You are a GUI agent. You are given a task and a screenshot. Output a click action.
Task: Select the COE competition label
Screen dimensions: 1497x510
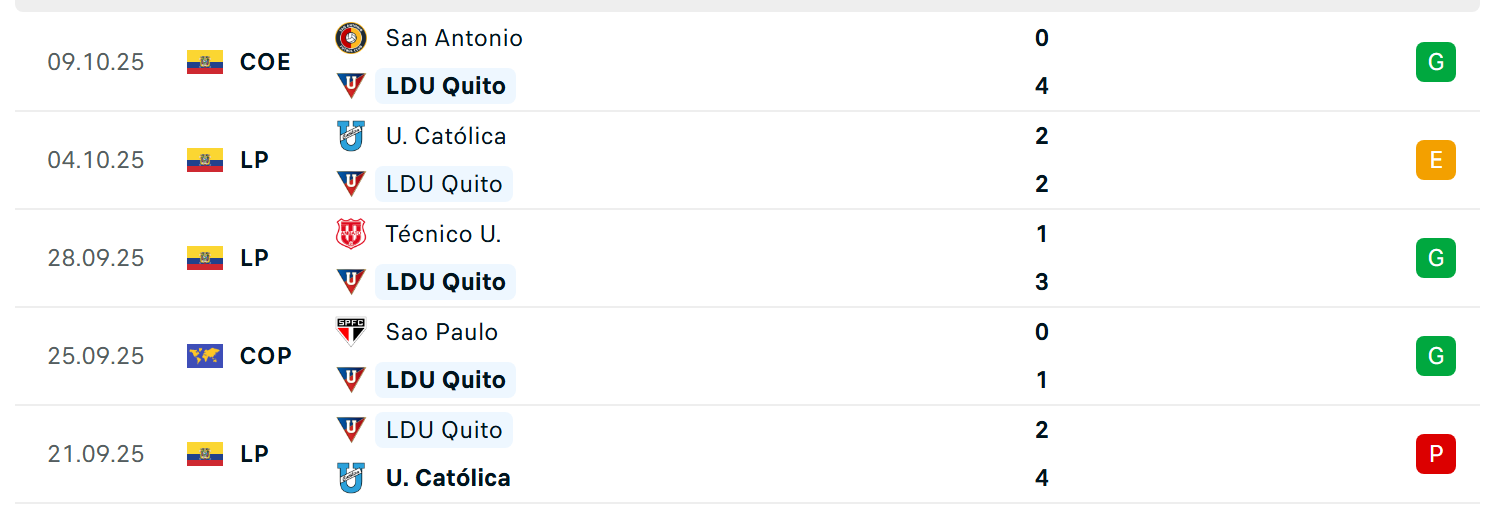265,62
